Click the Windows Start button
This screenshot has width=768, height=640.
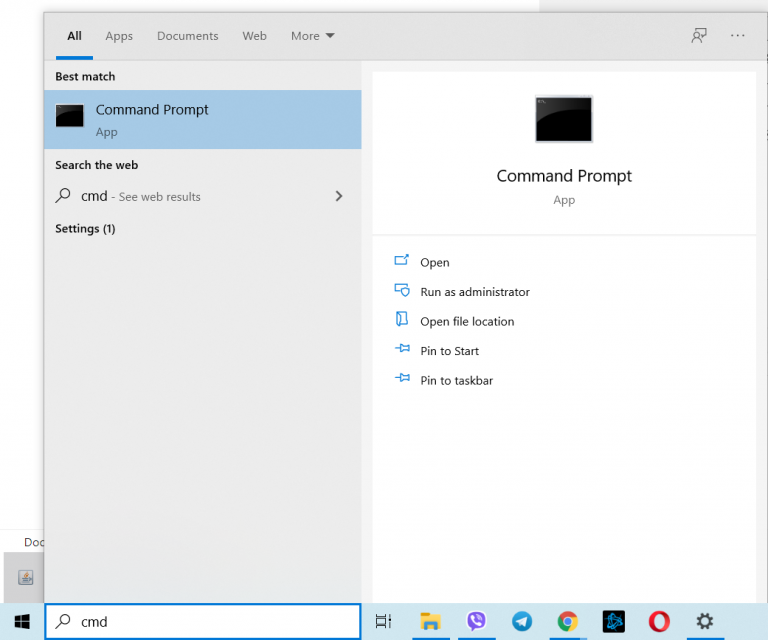(22, 621)
